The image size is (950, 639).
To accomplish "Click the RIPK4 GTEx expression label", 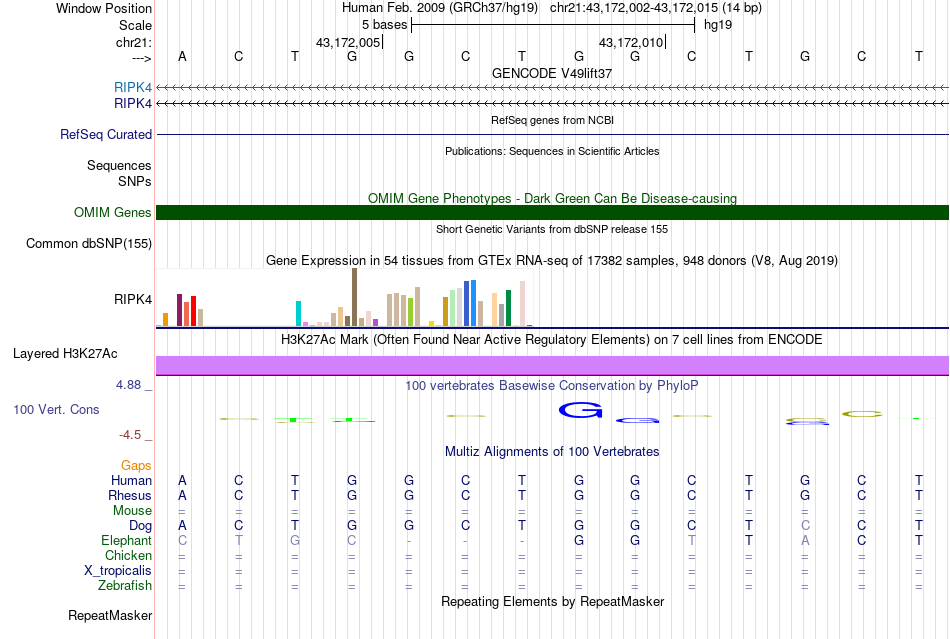I will [133, 299].
